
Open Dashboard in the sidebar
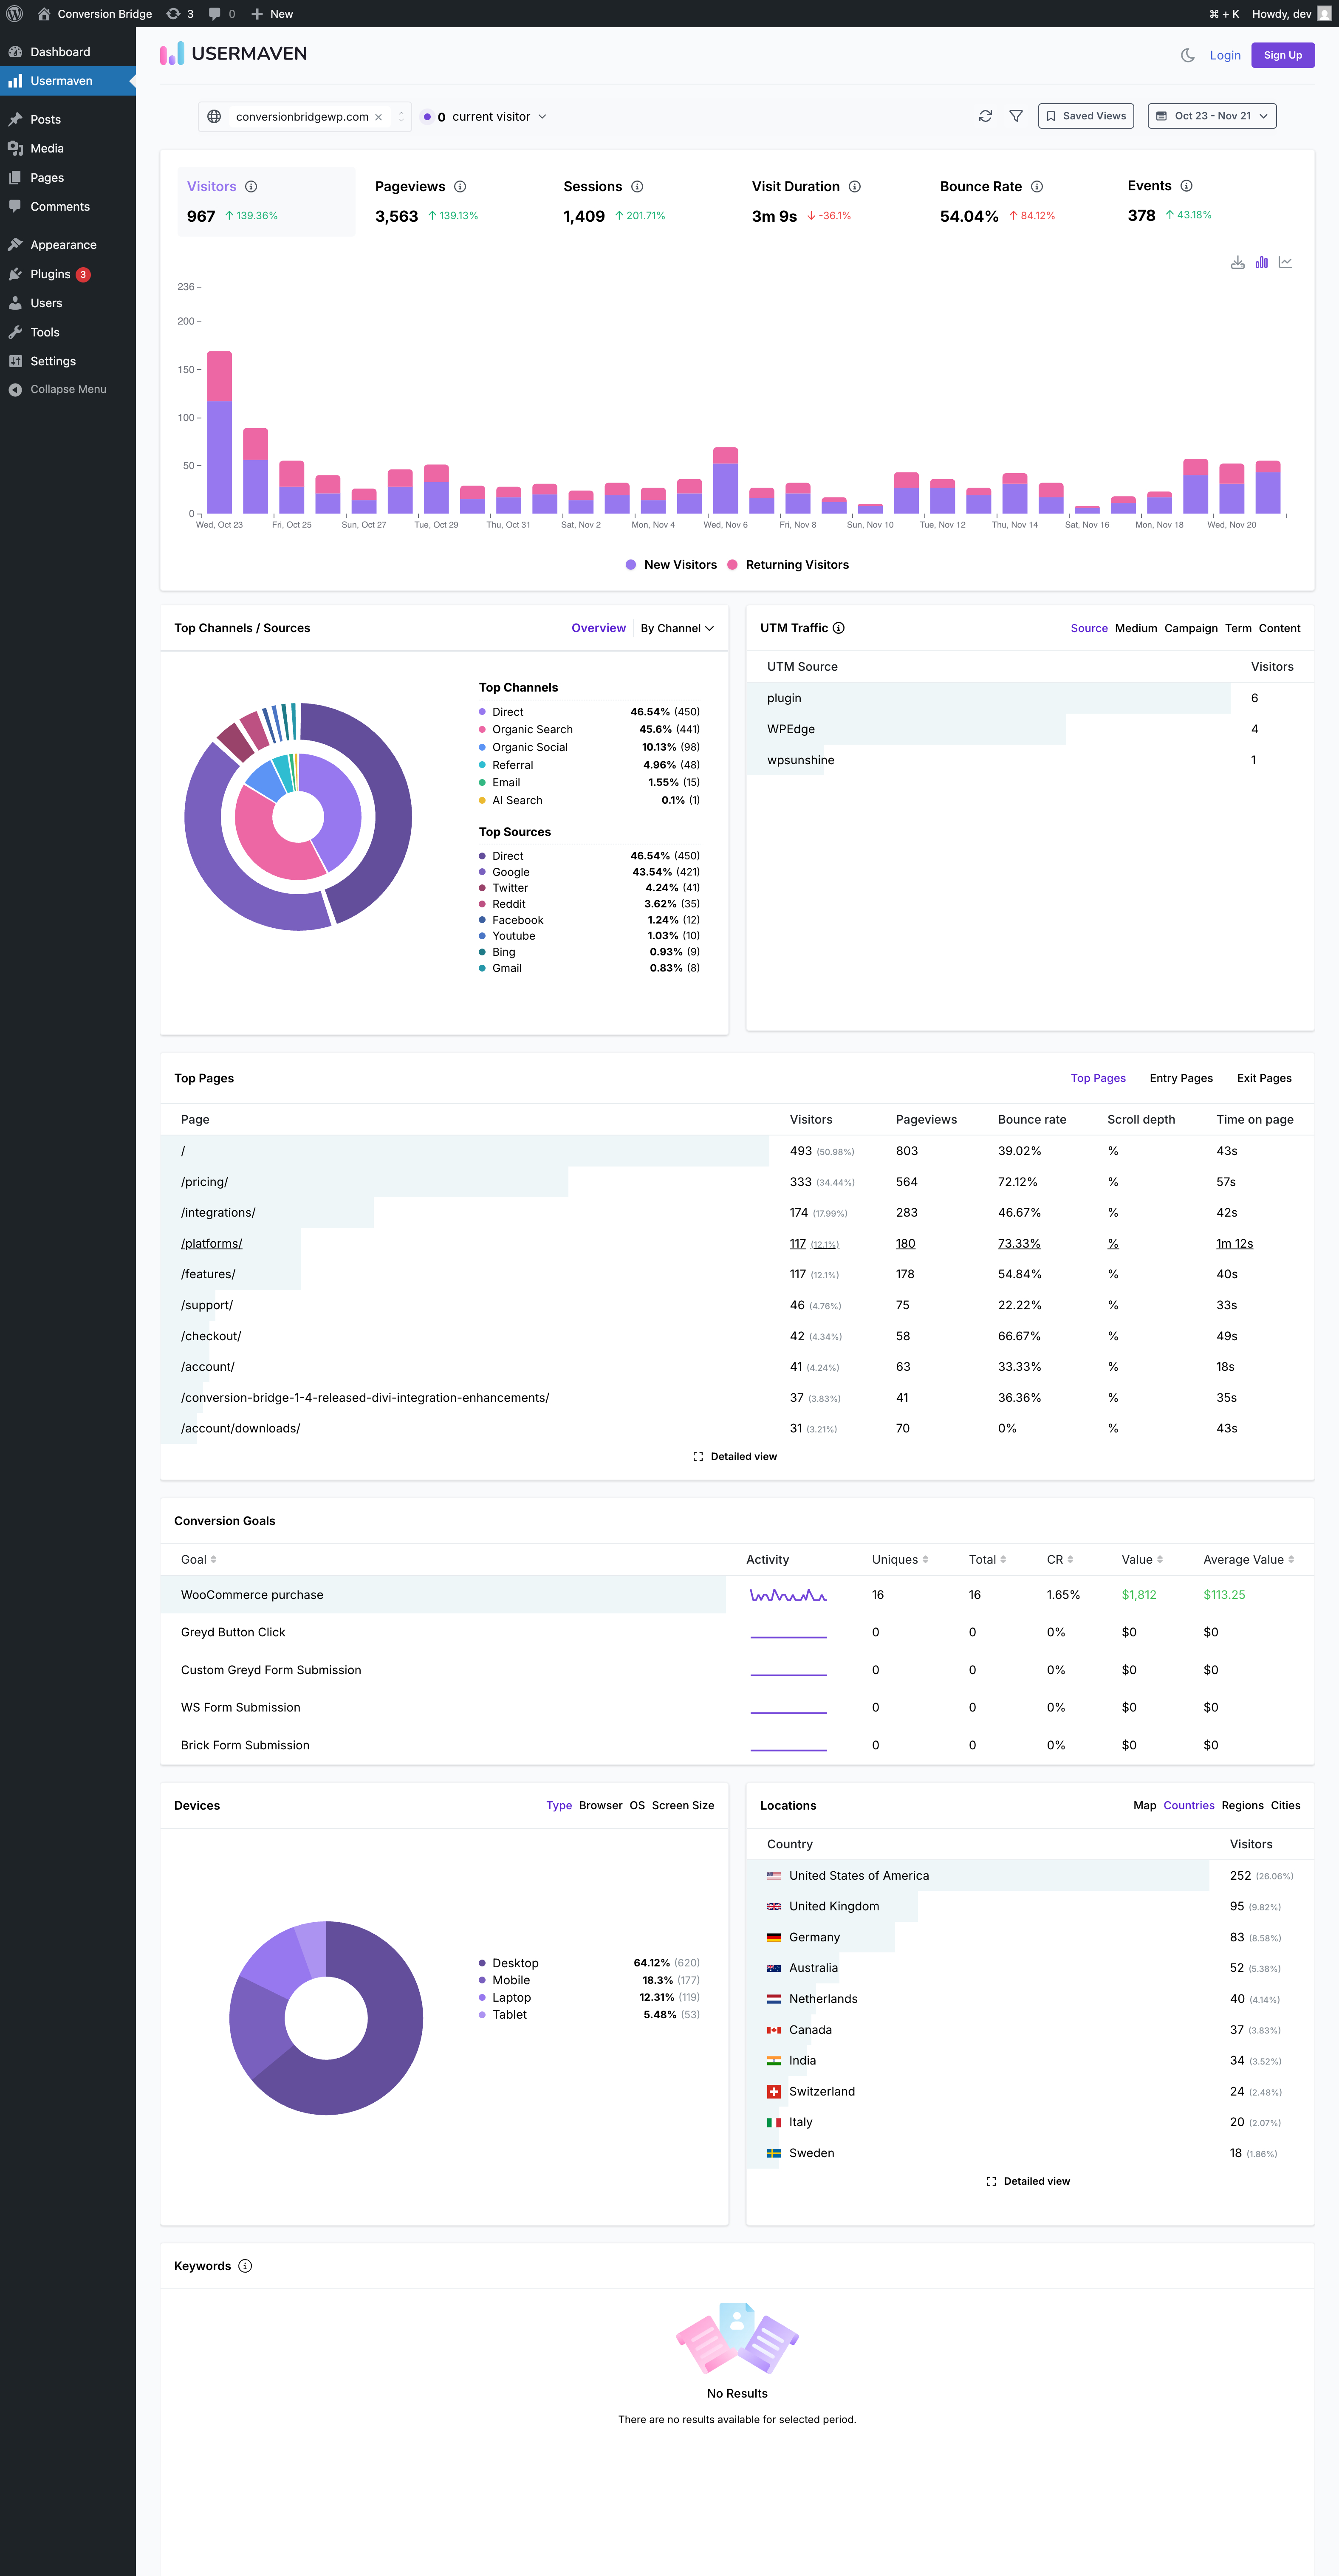pos(68,52)
